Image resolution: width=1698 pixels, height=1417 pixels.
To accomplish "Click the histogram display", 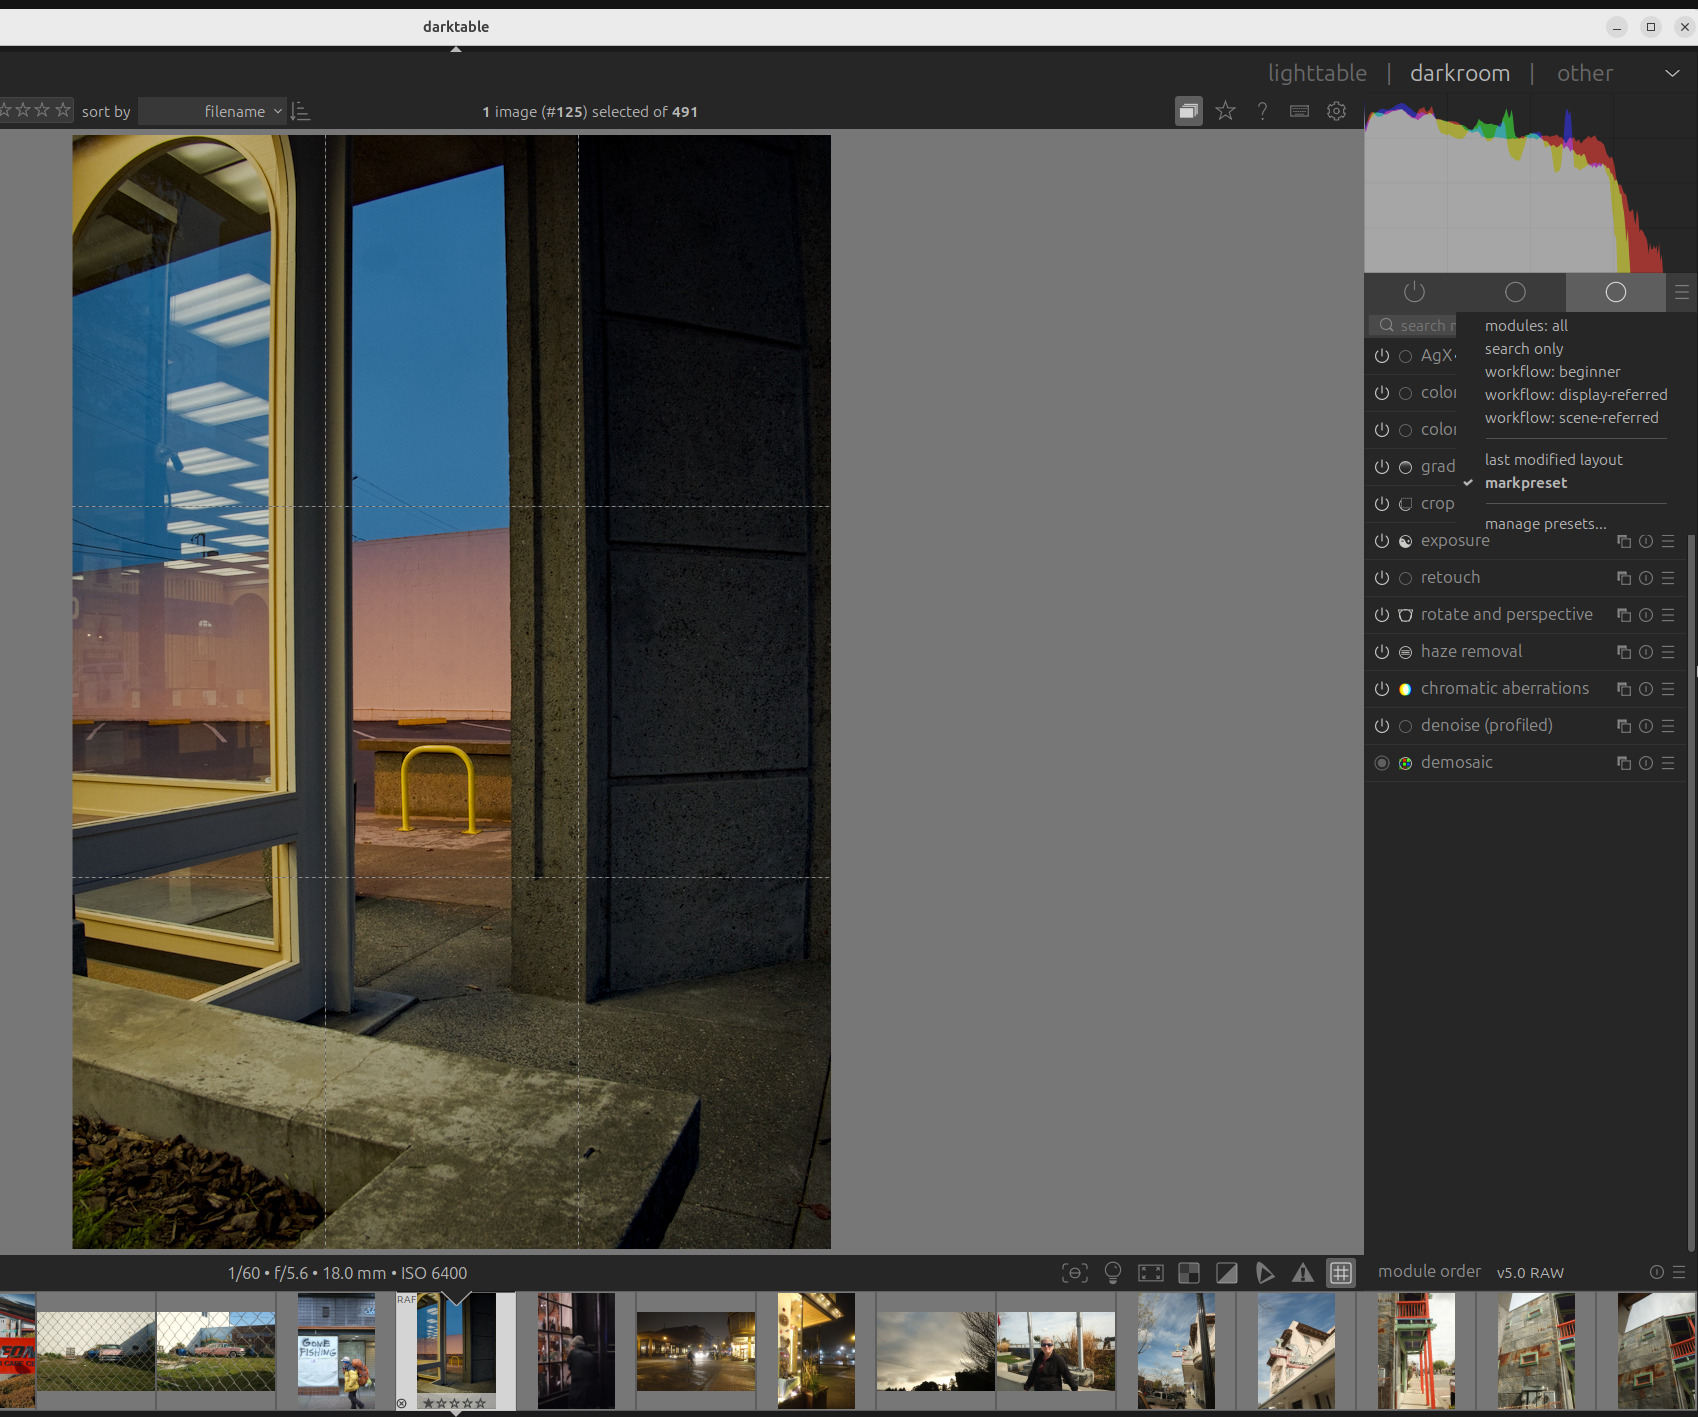I will pos(1530,185).
